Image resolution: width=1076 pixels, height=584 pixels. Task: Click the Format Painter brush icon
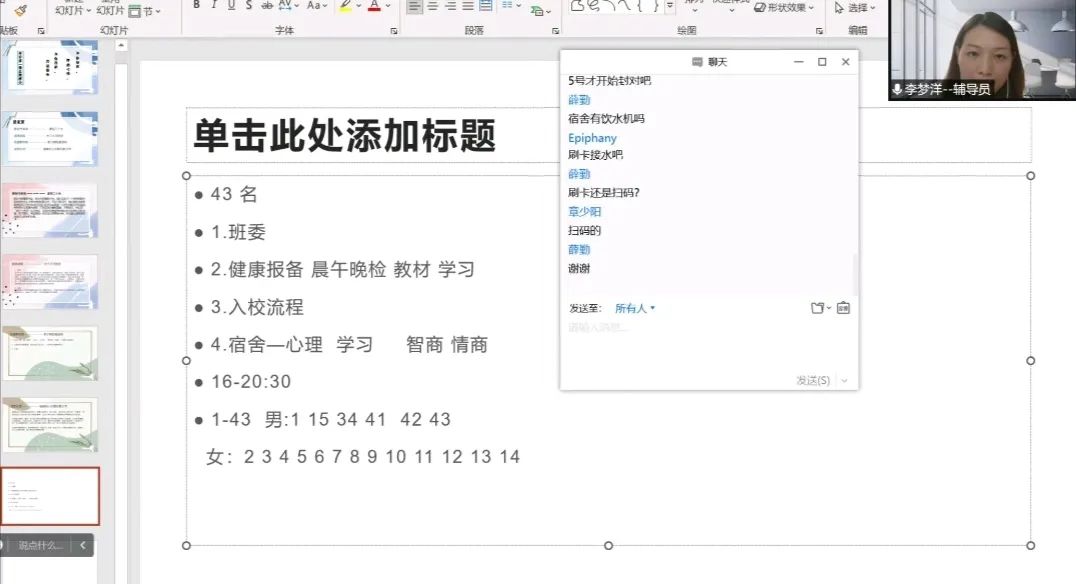click(x=20, y=8)
